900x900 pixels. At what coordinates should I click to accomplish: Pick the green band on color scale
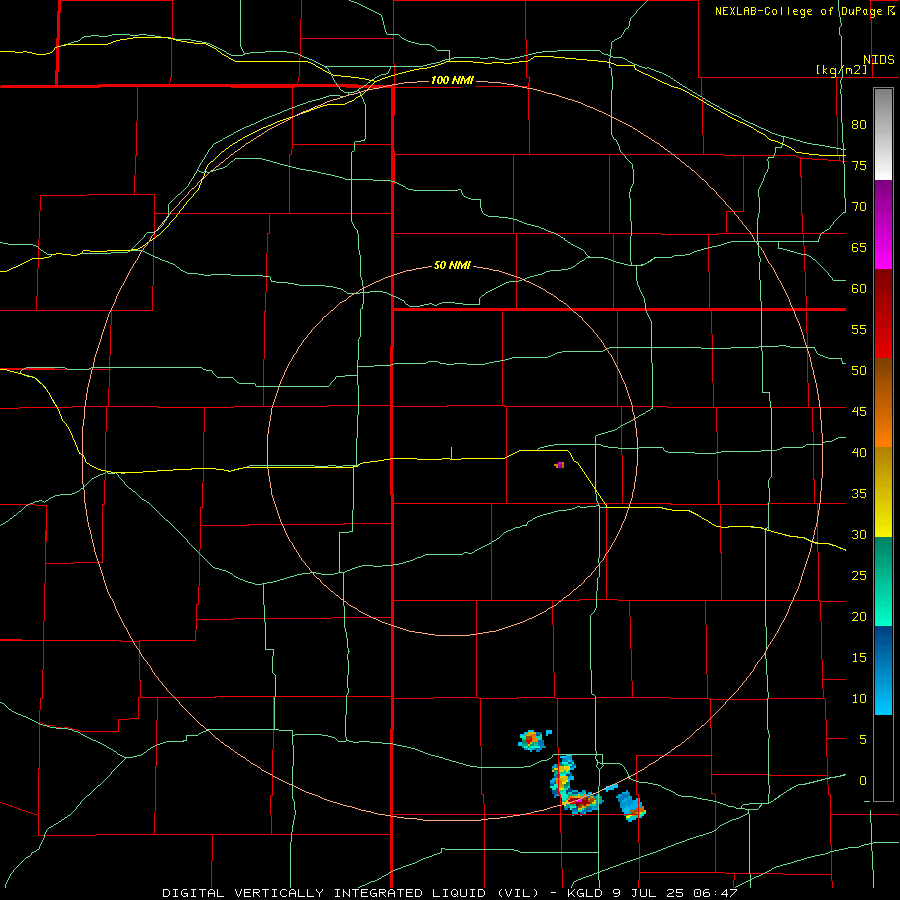click(x=883, y=581)
